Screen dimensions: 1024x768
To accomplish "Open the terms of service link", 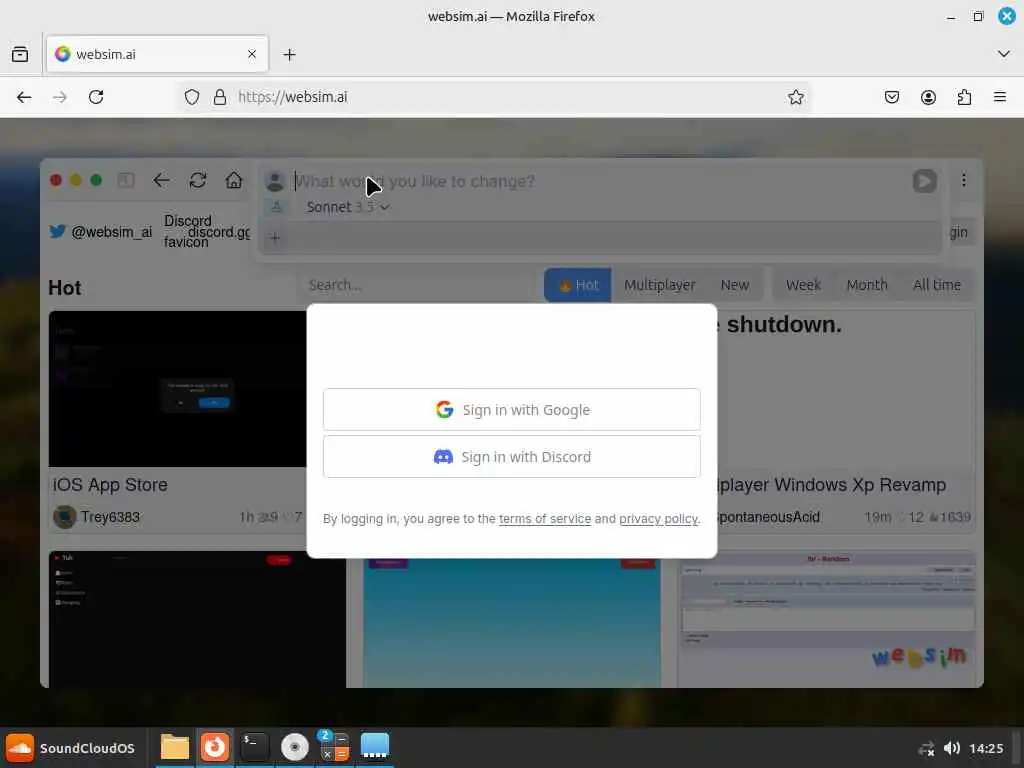I will (x=545, y=519).
